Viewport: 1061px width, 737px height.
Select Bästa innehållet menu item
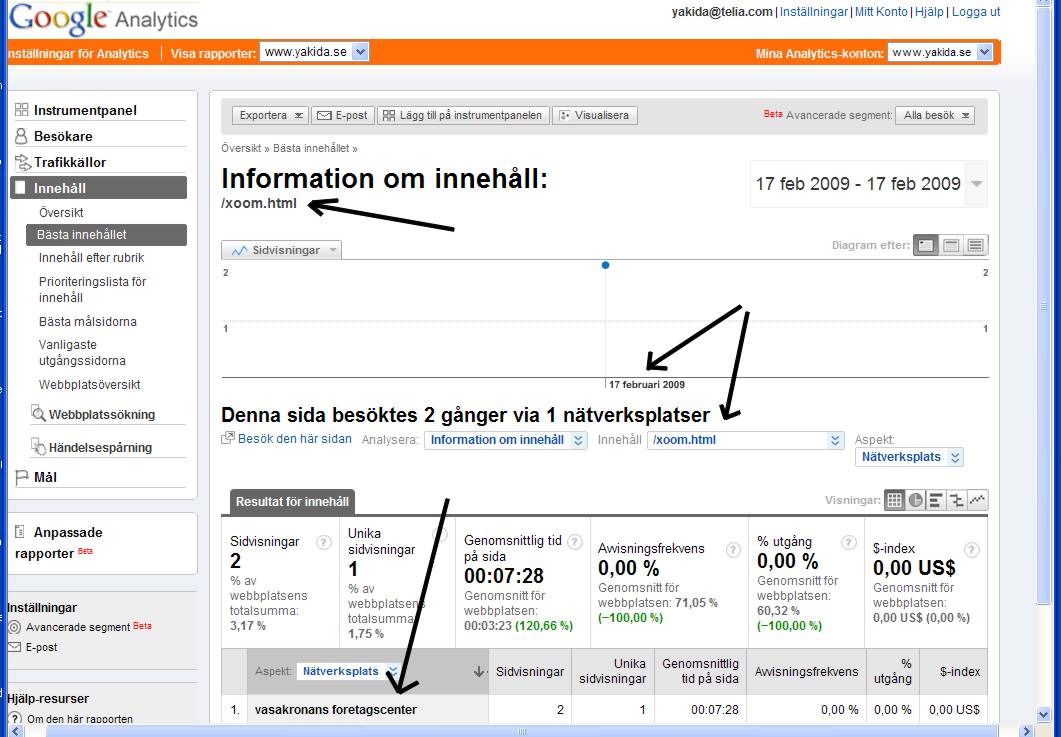106,235
